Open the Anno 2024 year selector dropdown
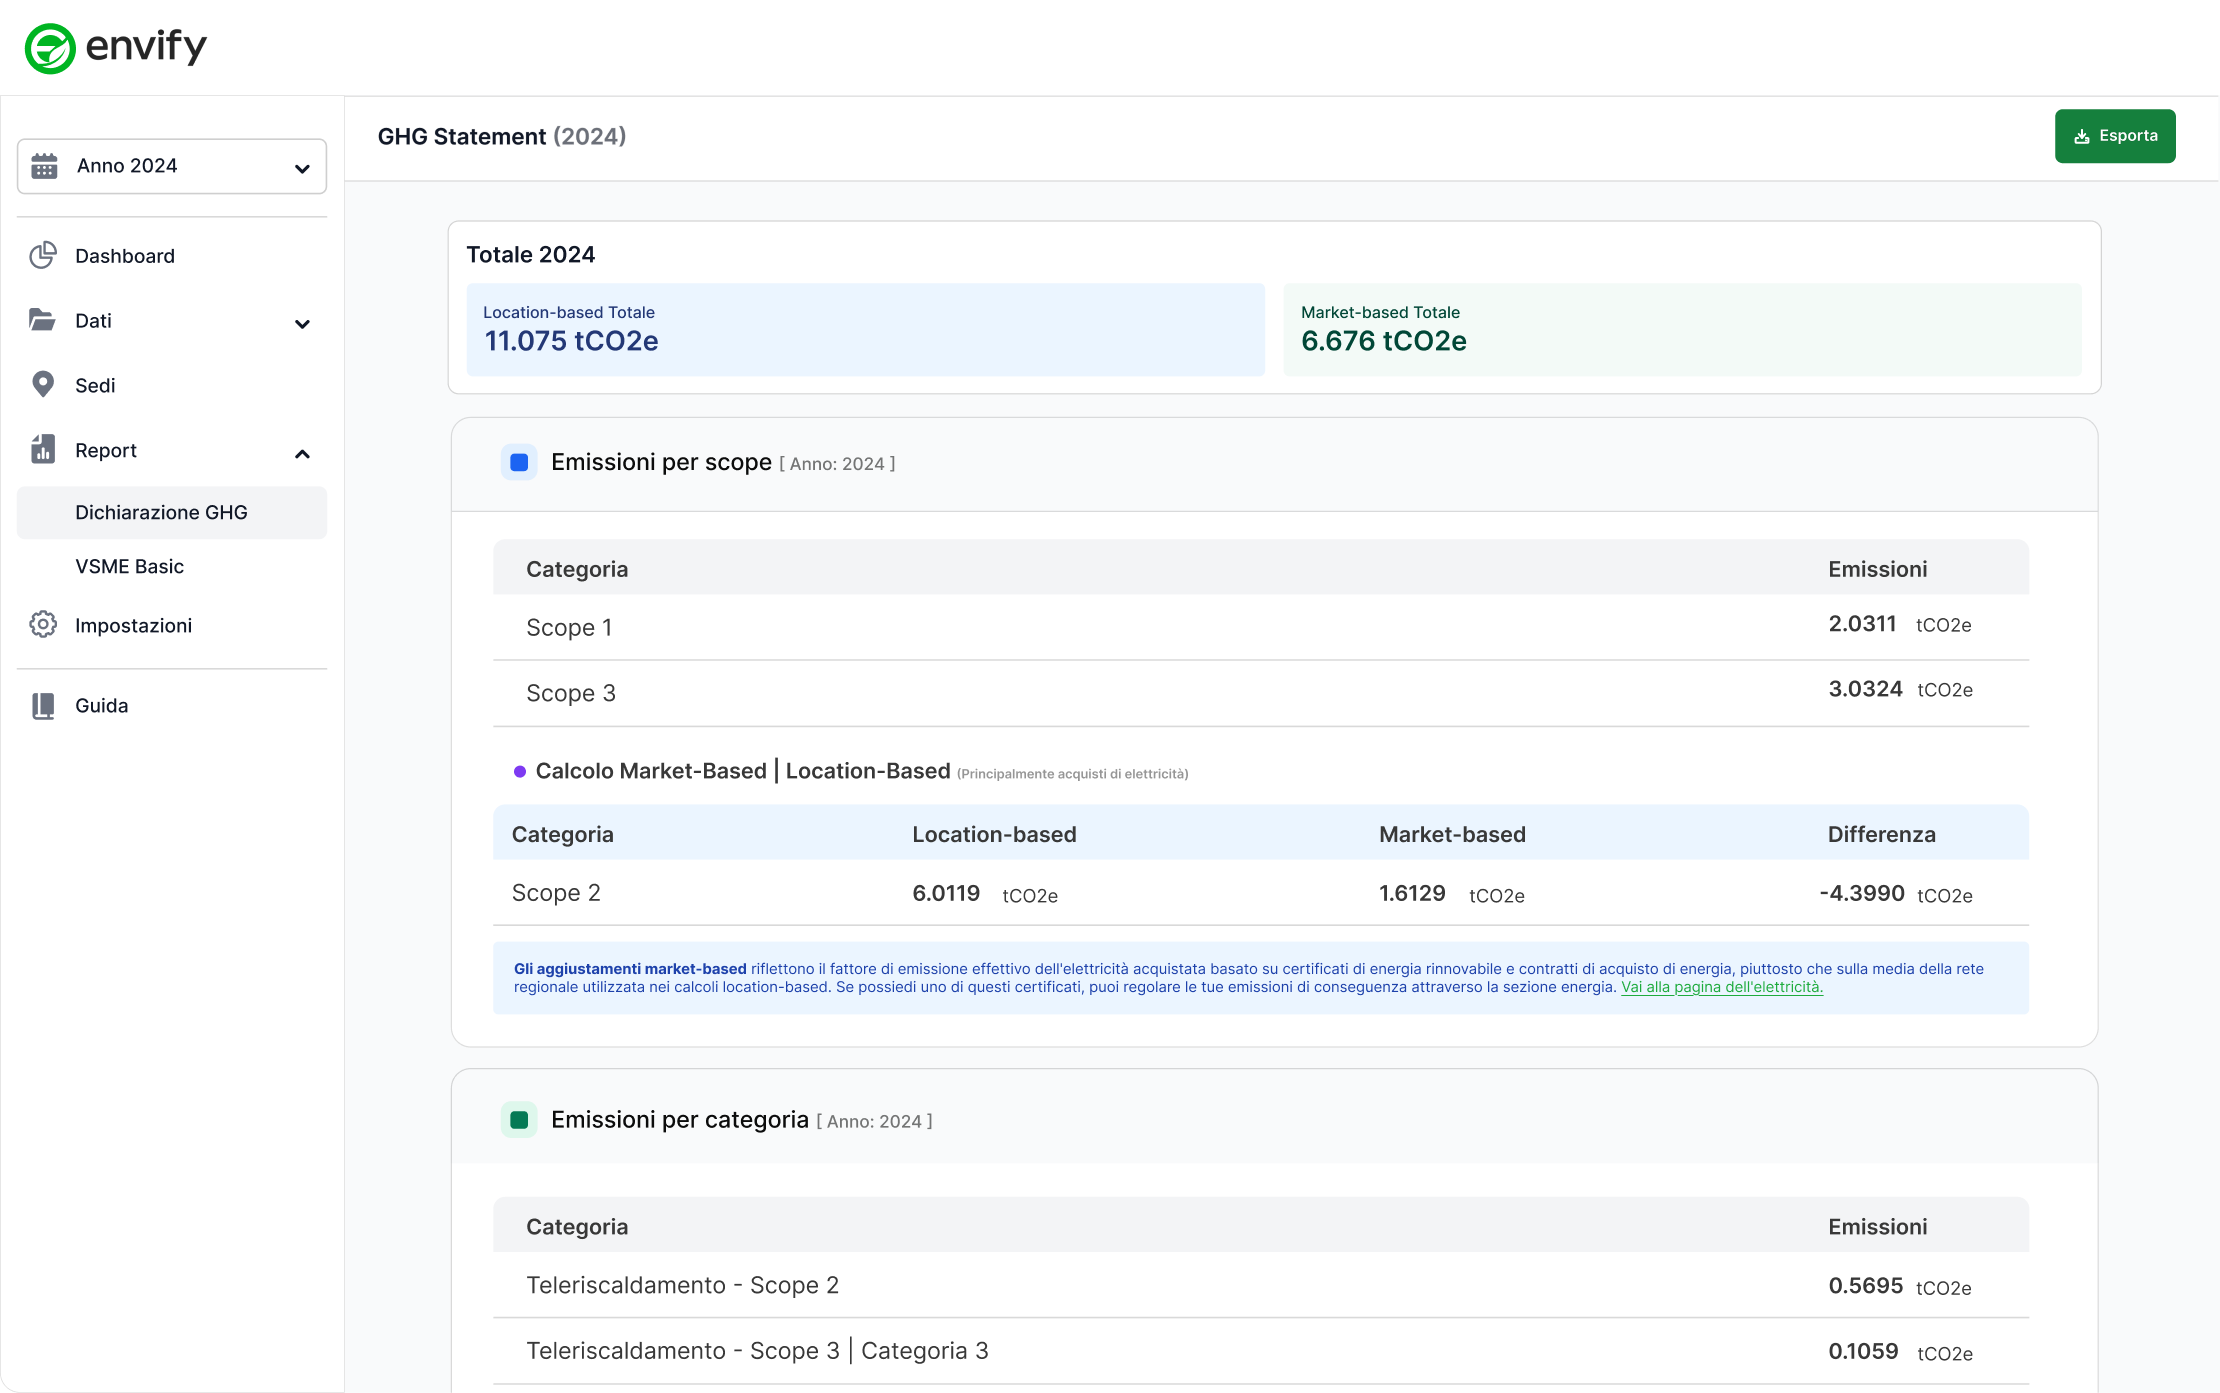Screen dimensions: 2220x1393 [172, 166]
